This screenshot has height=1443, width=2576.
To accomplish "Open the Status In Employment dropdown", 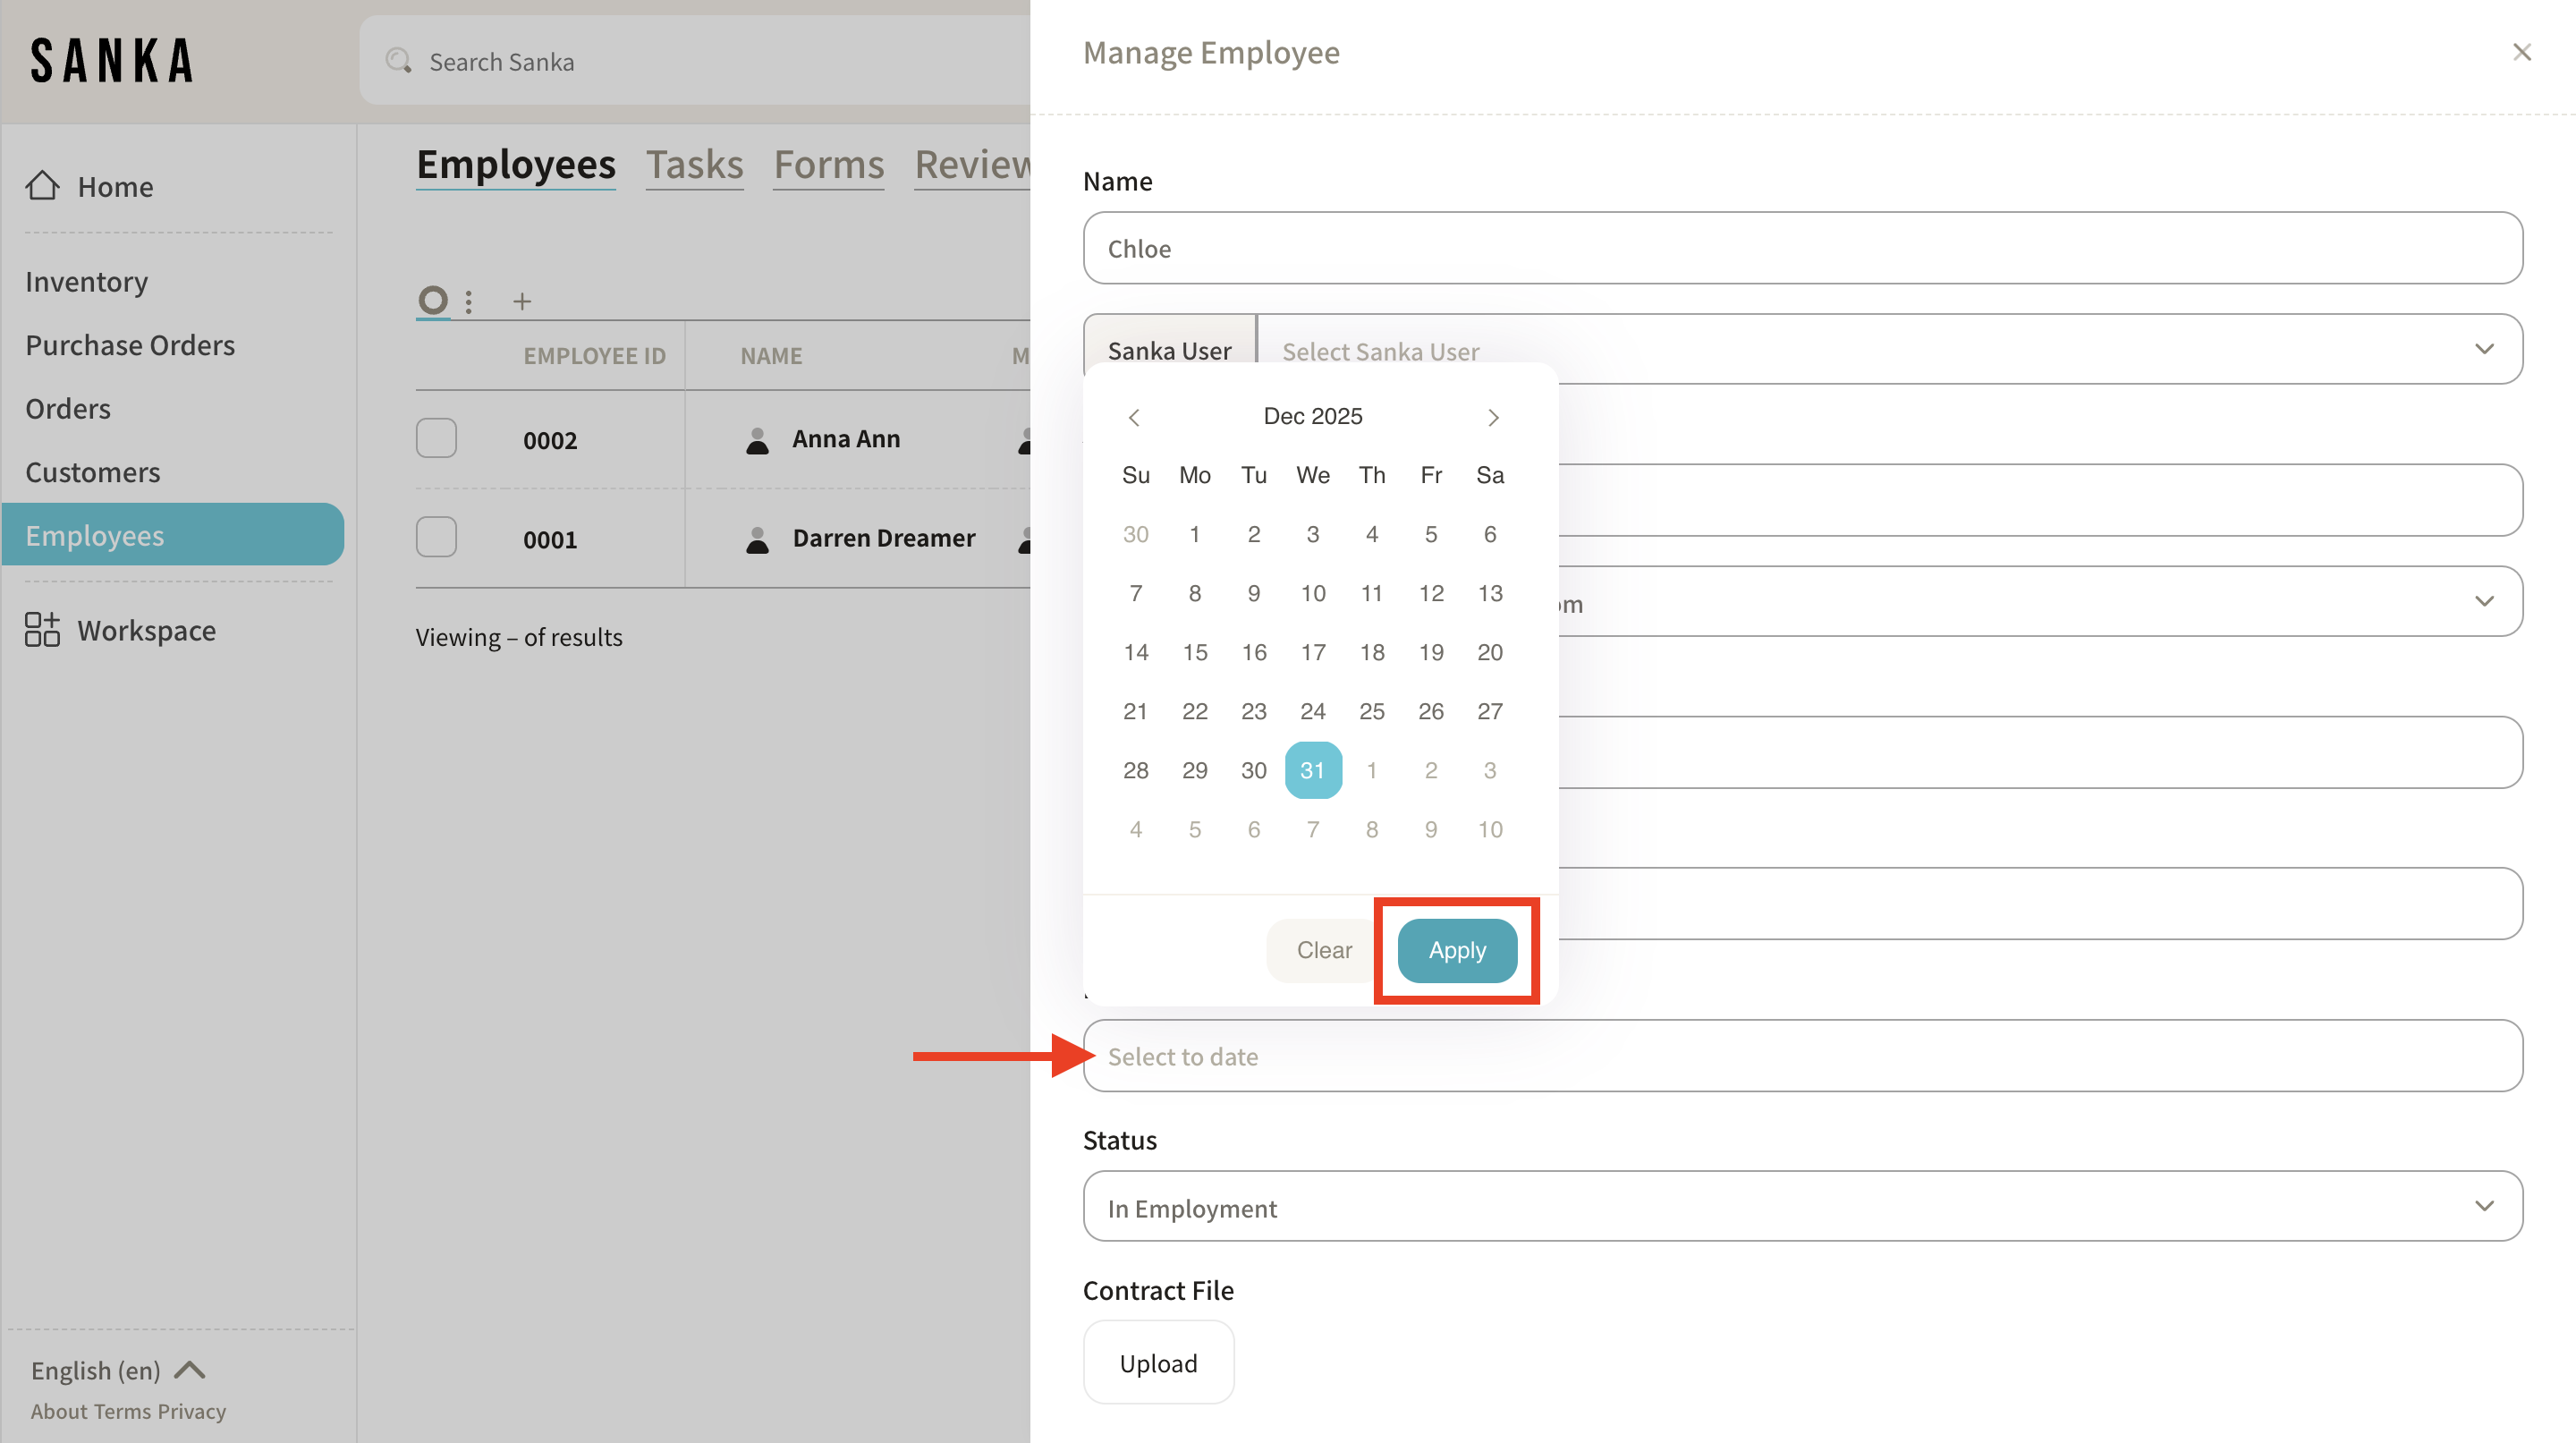I will (1802, 1207).
